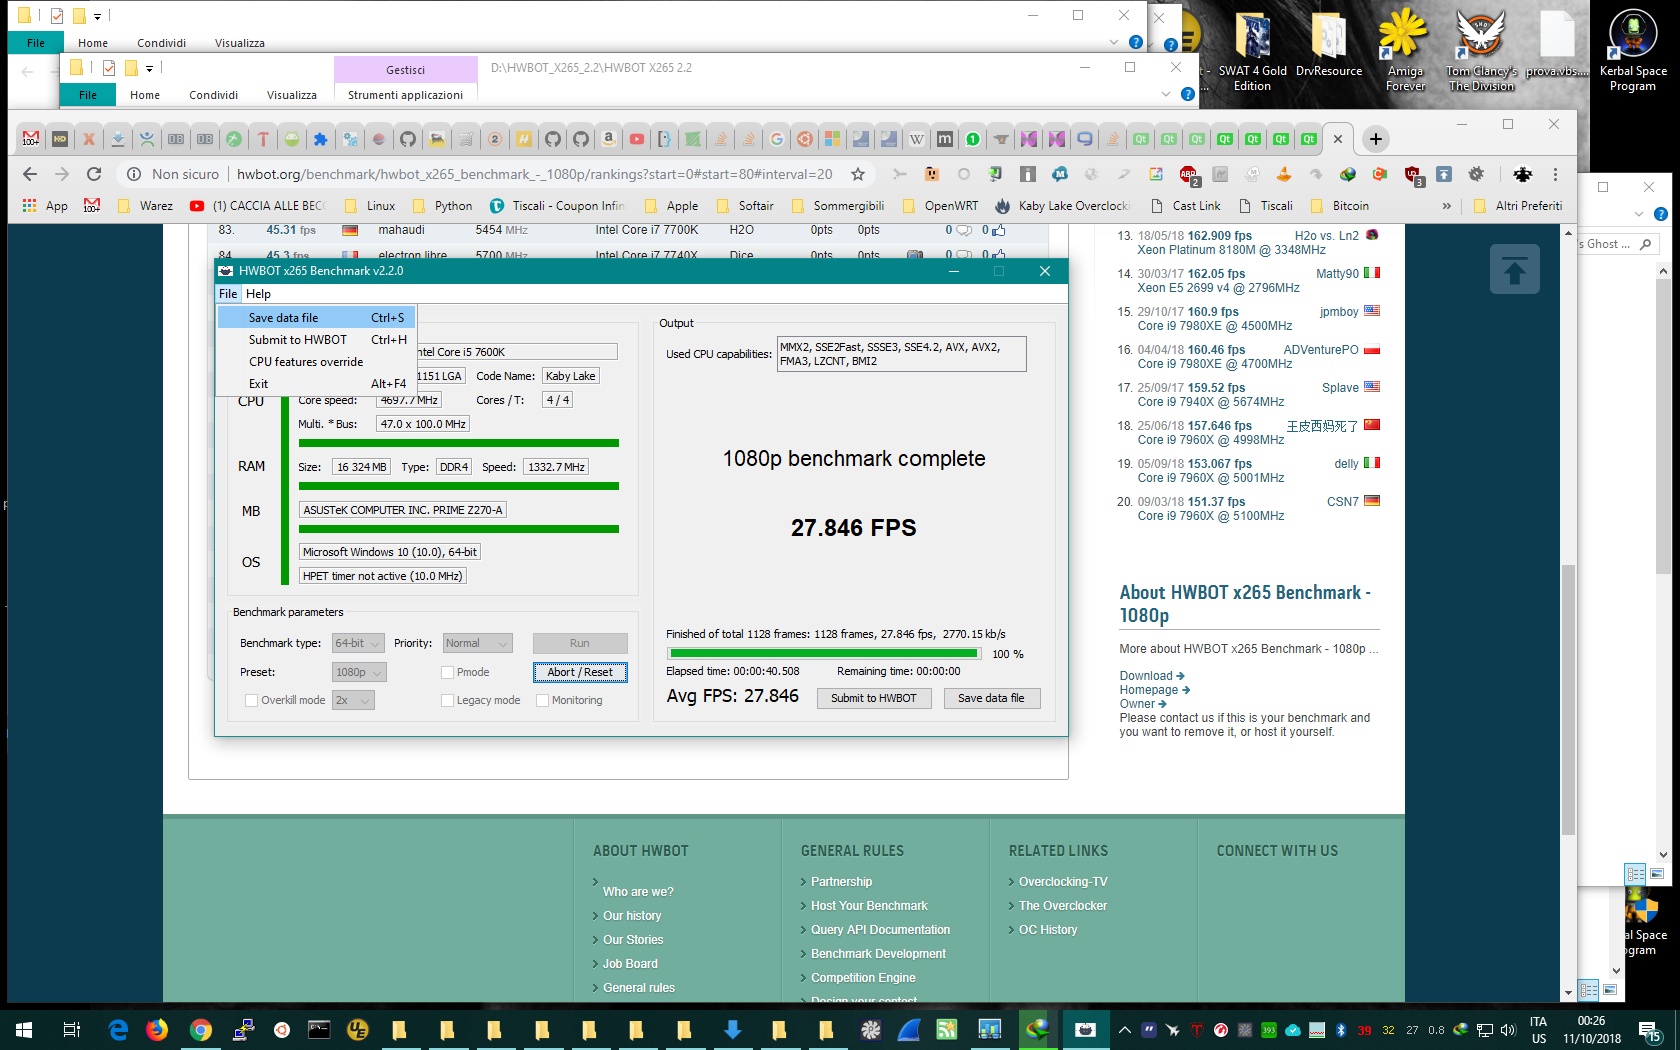Switch to the Amazon tab
Screen dimensions: 1680x1050
(608, 139)
